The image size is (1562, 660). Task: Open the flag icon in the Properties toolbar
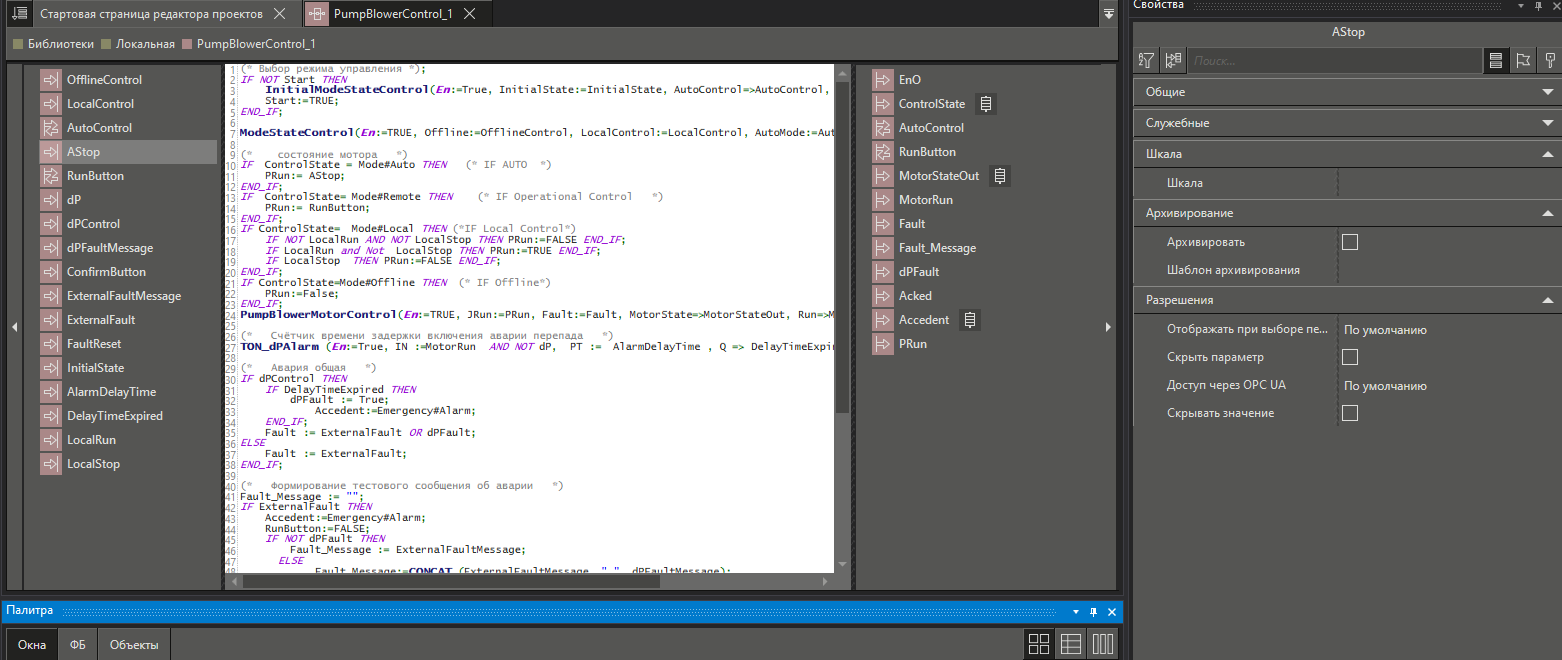[x=1523, y=60]
